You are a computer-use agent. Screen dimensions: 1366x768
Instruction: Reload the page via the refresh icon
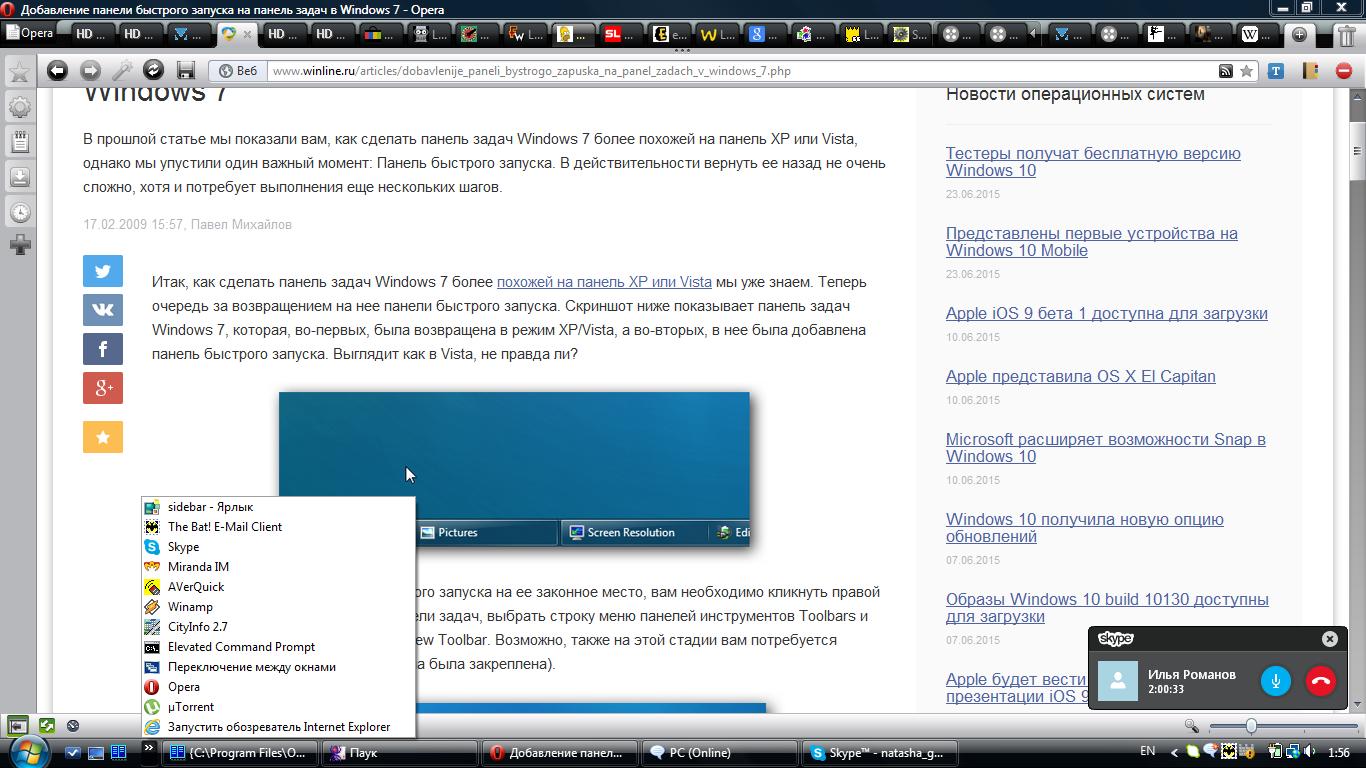[153, 70]
